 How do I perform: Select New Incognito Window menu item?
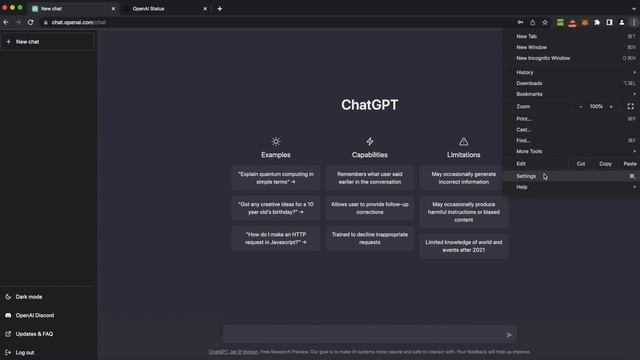point(571,58)
